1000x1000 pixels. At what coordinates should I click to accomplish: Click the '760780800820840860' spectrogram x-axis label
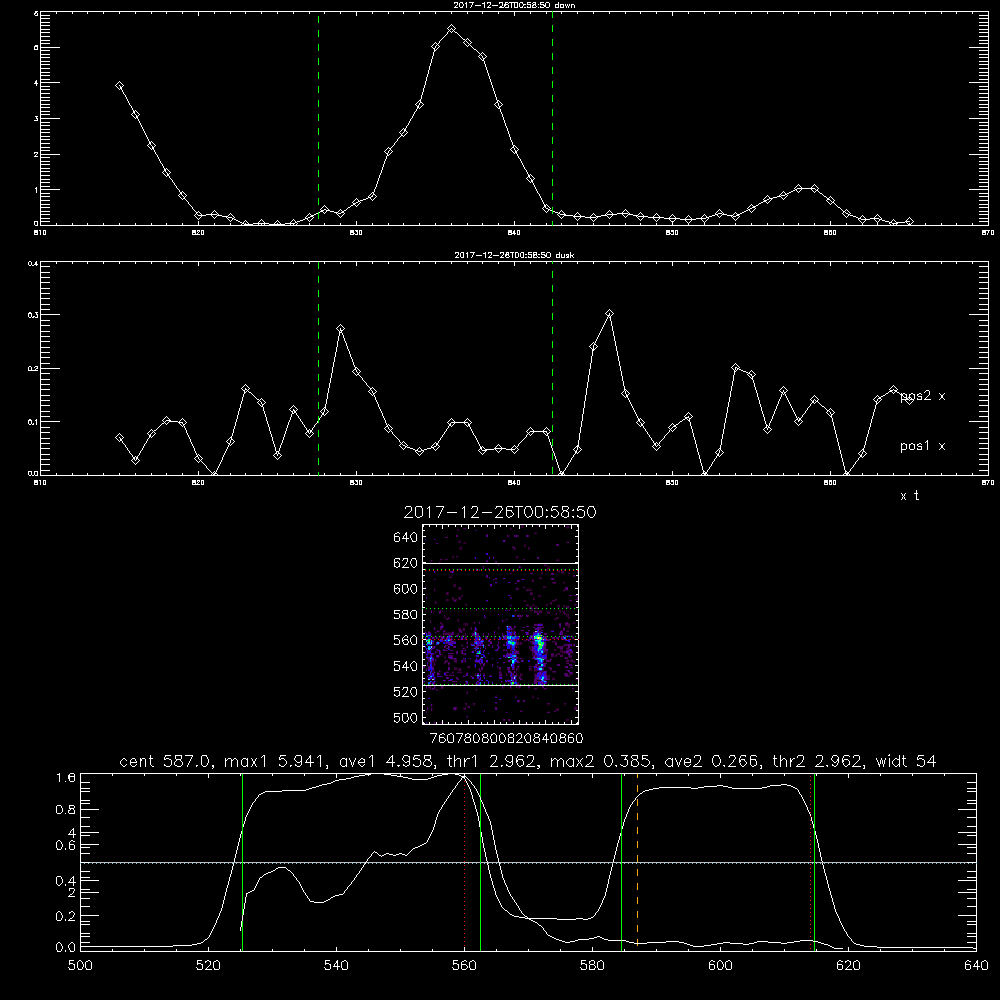point(506,738)
